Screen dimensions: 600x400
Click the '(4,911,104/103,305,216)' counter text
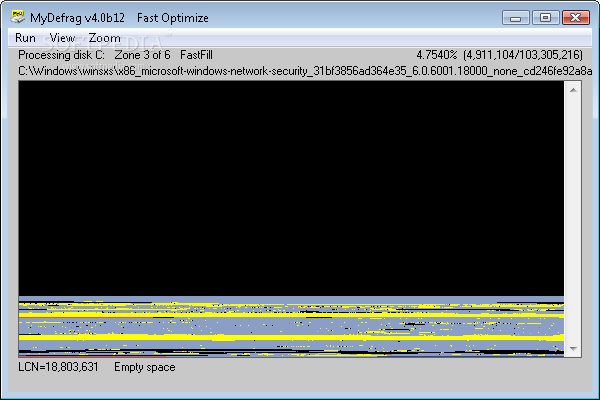coord(523,55)
